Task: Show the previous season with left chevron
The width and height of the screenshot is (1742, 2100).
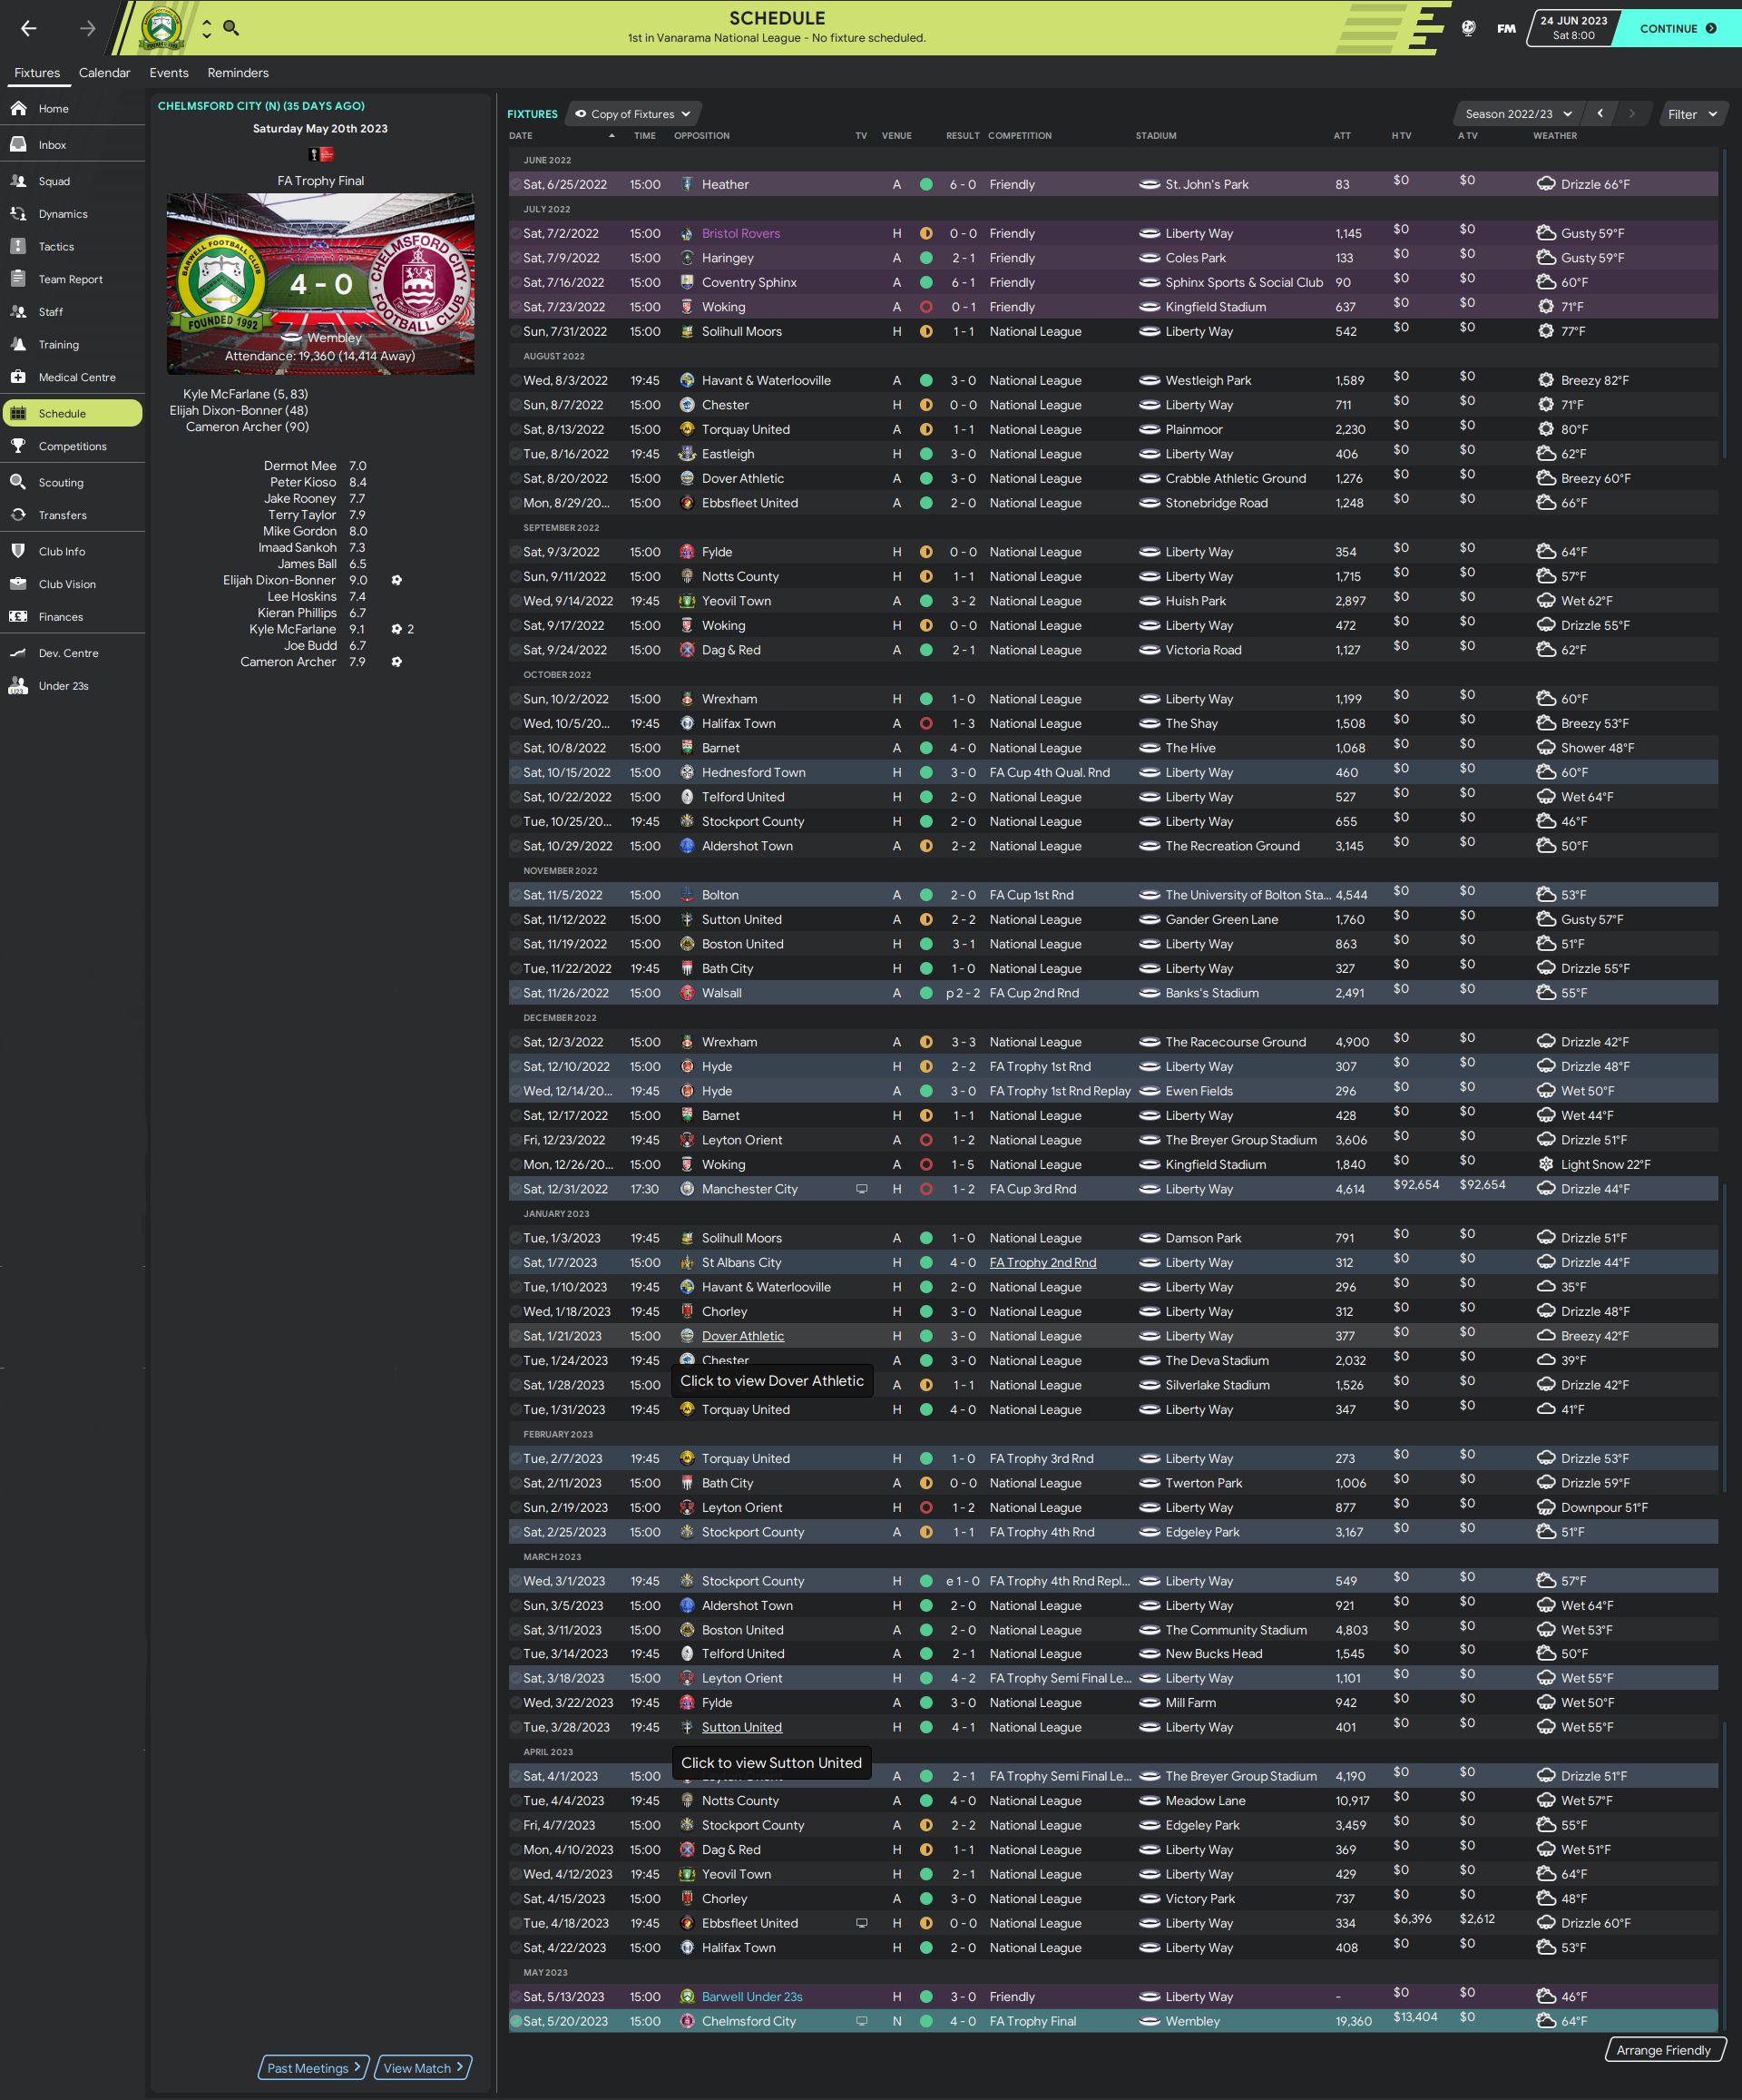Action: click(1600, 114)
